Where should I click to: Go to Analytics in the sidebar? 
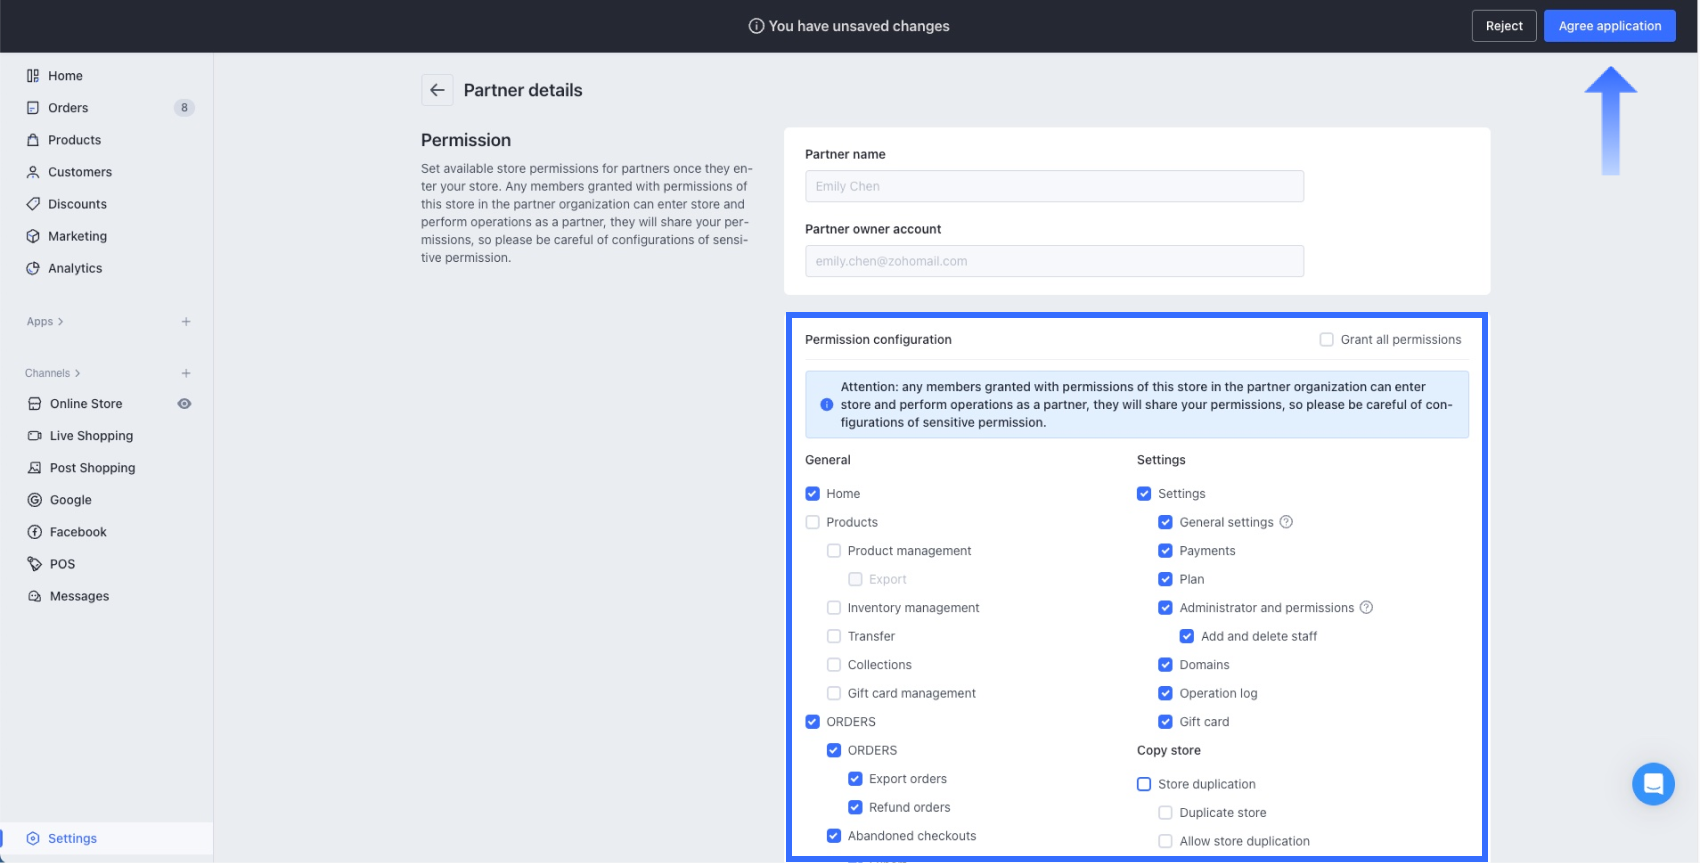point(75,268)
